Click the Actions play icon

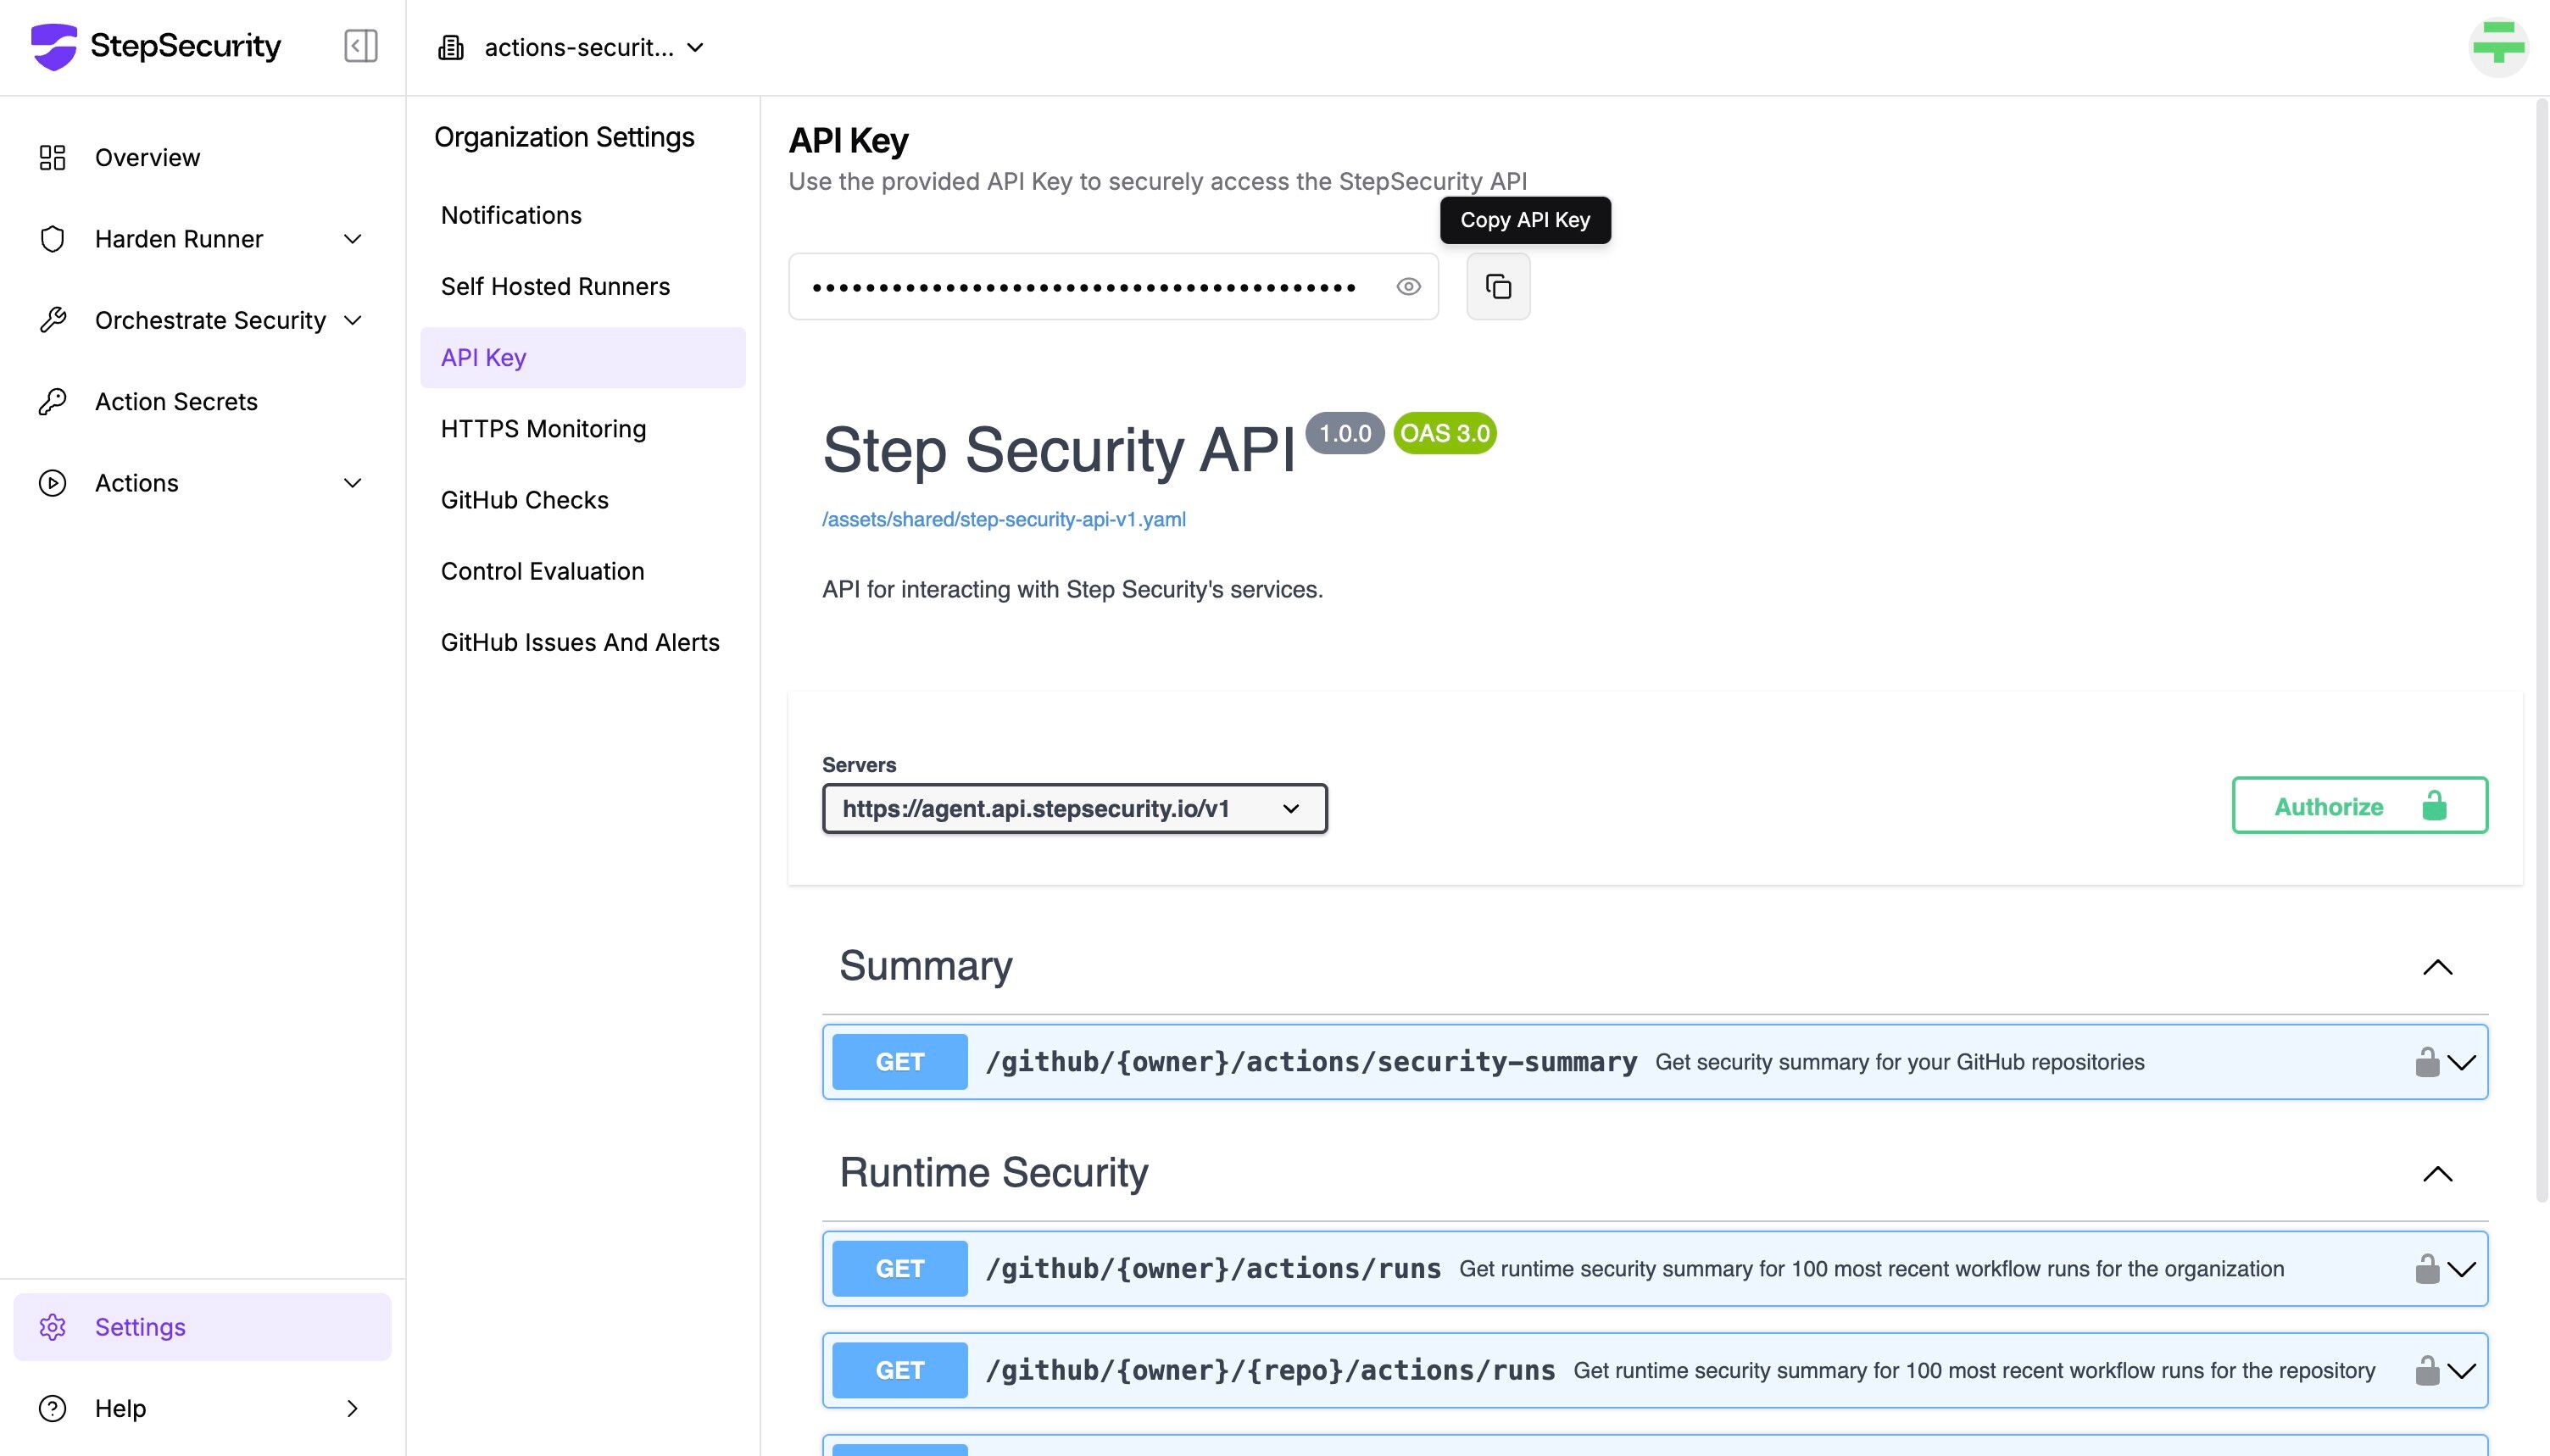(52, 483)
